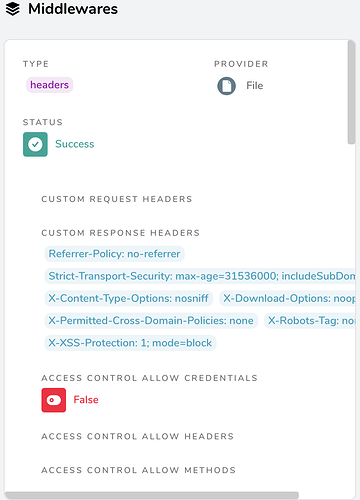Click the Strict-Transport-Security header tag
The width and height of the screenshot is (360, 500).
(x=200, y=276)
